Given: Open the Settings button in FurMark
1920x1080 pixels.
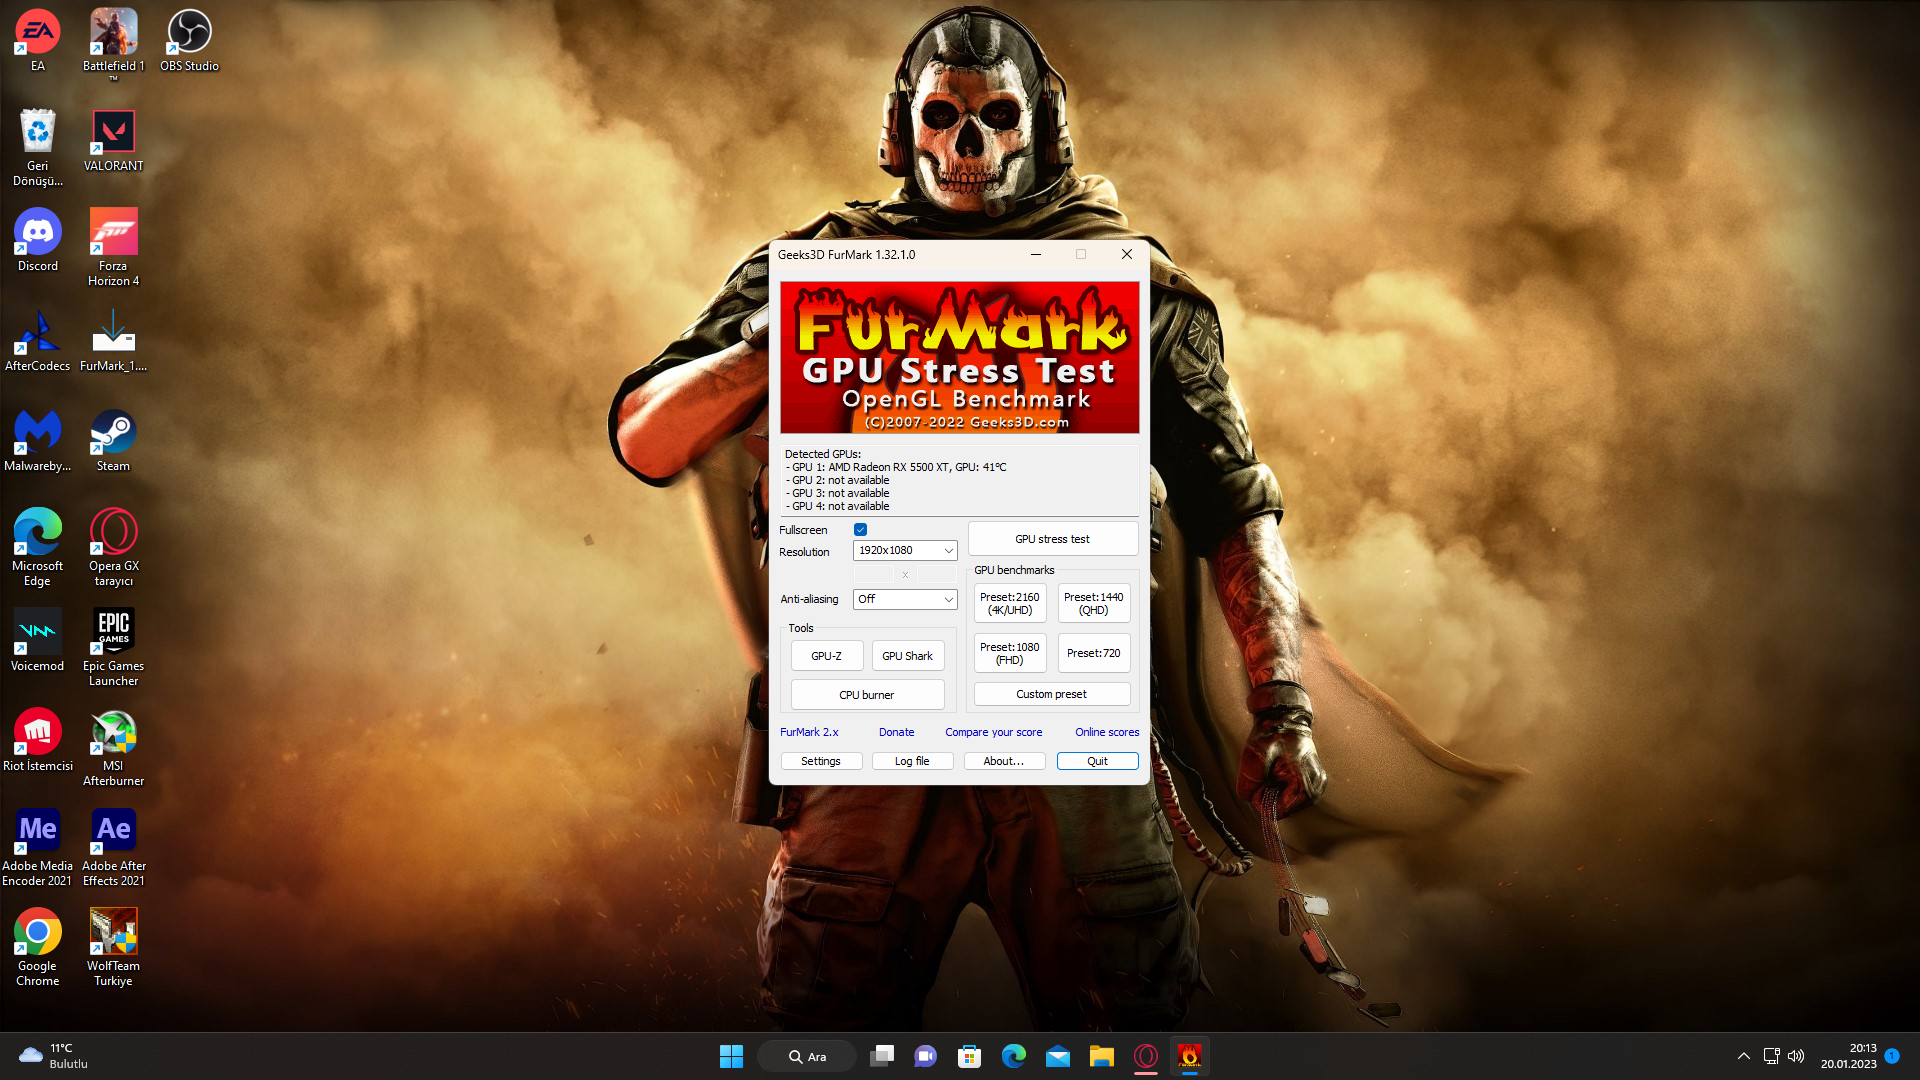Looking at the screenshot, I should 821,761.
